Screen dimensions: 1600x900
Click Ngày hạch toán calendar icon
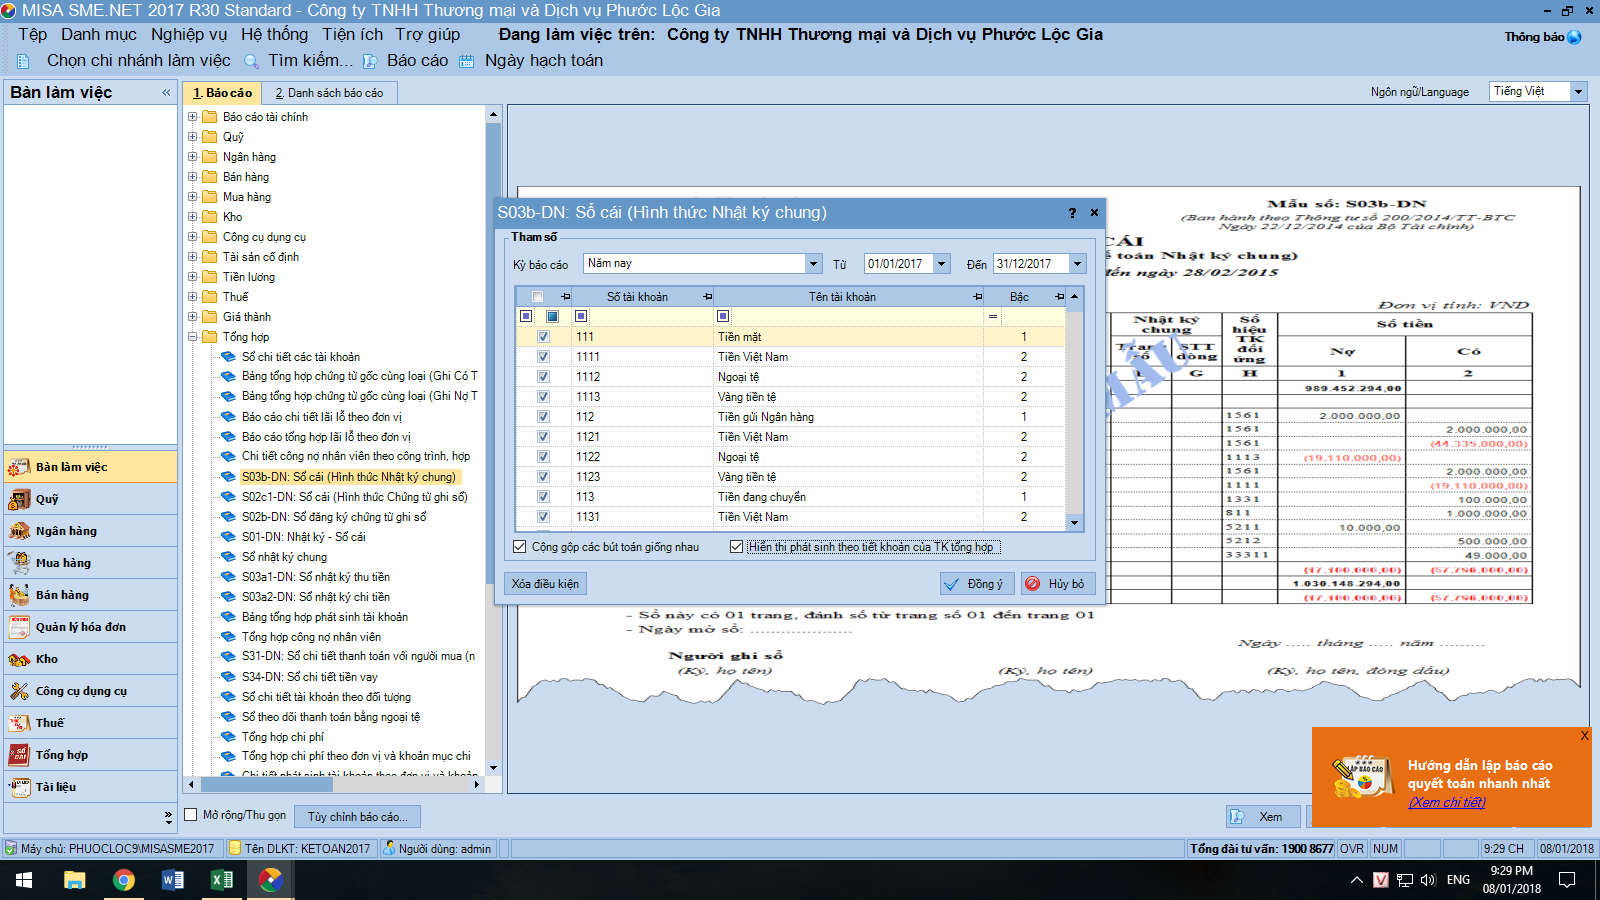(466, 61)
